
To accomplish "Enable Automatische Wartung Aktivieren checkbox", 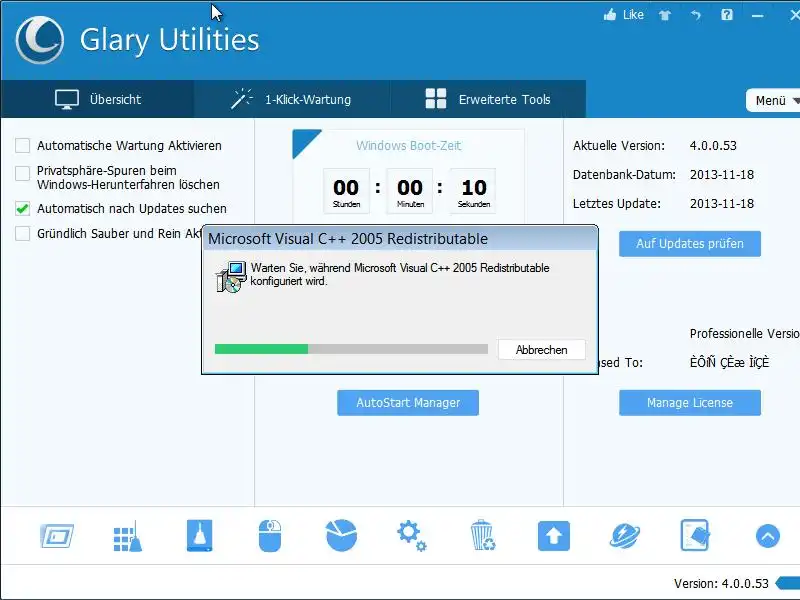I will pos(22,145).
